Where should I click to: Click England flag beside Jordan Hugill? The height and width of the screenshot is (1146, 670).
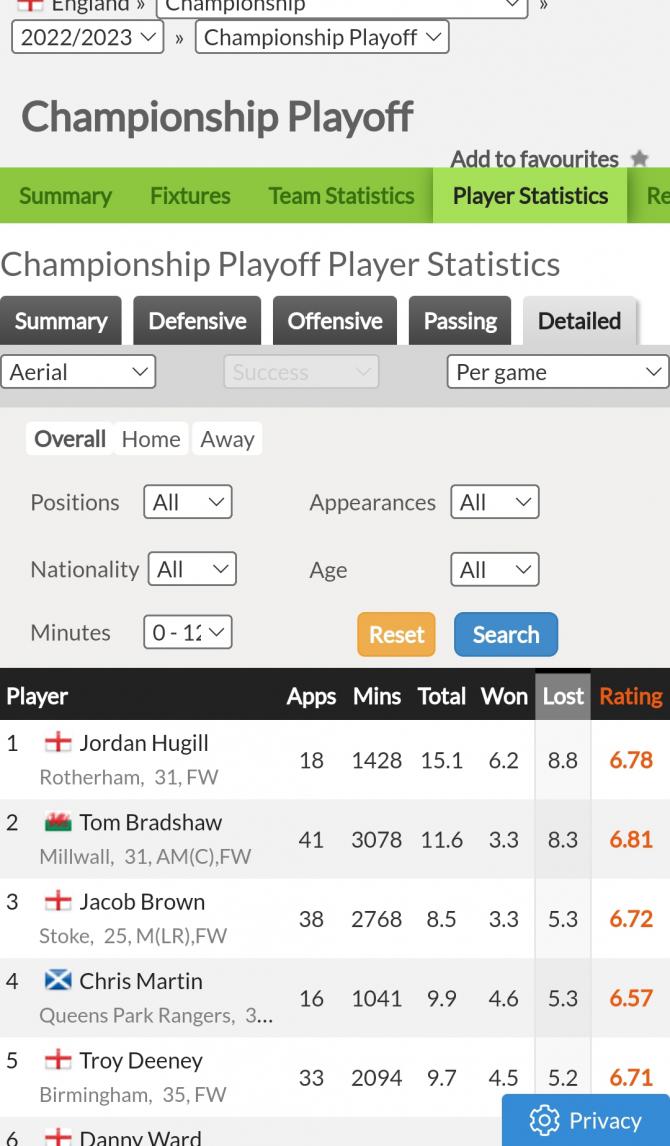click(x=58, y=743)
